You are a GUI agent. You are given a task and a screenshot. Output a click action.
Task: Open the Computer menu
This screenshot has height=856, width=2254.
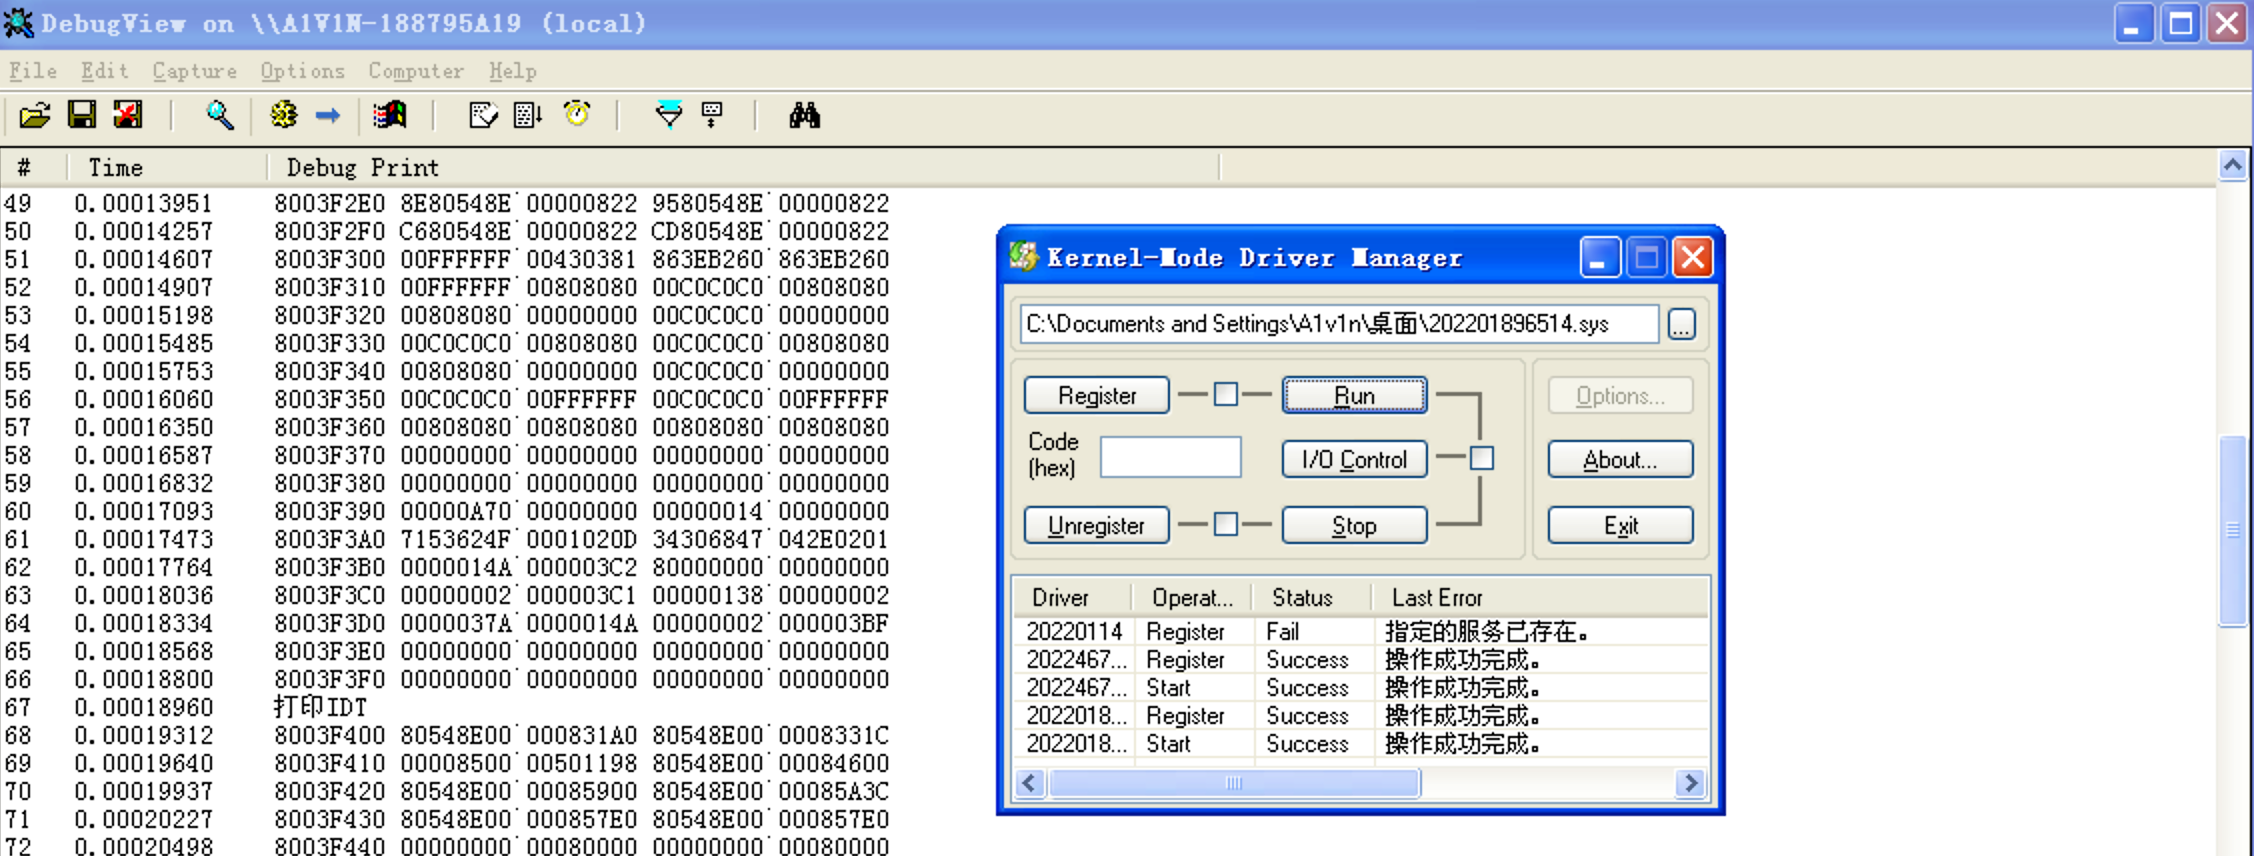click(416, 71)
